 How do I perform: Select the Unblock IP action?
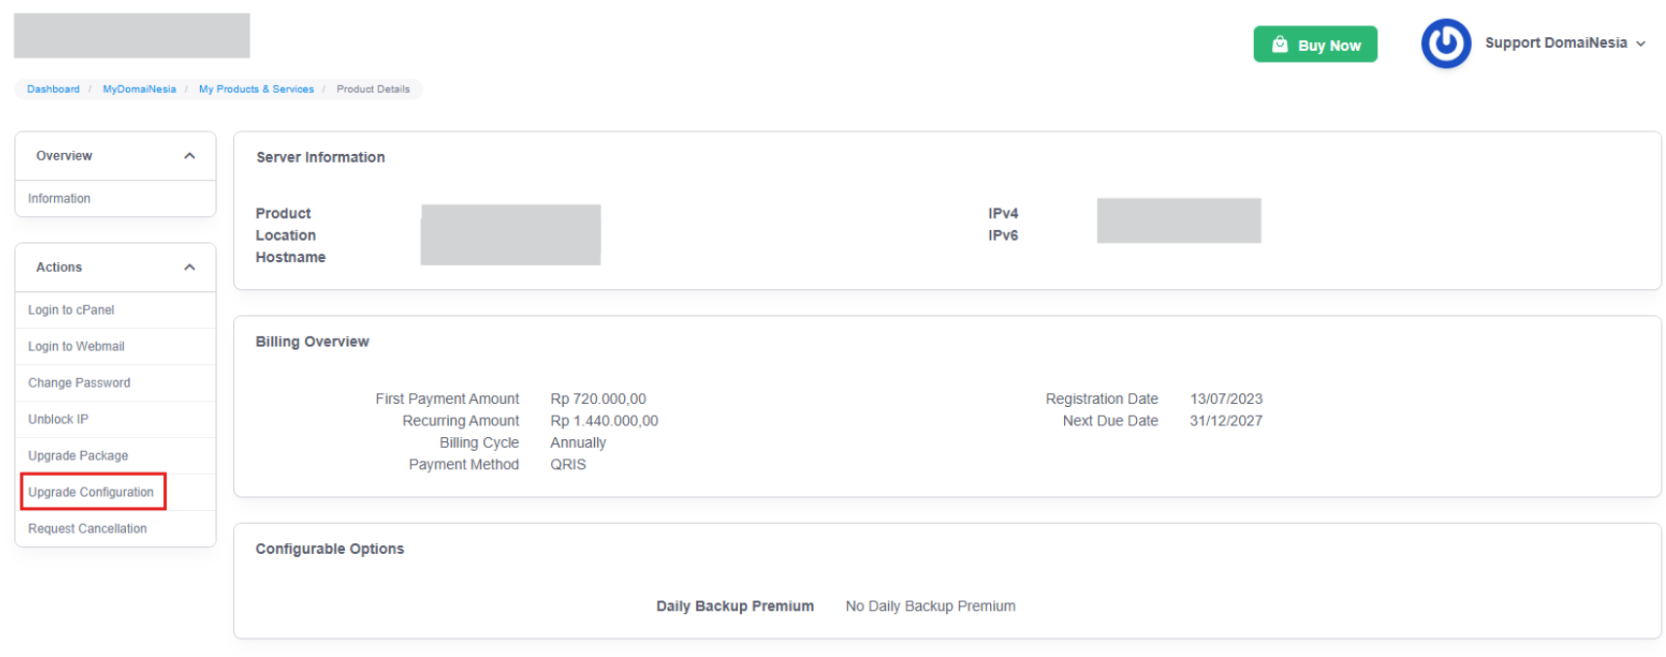(57, 419)
